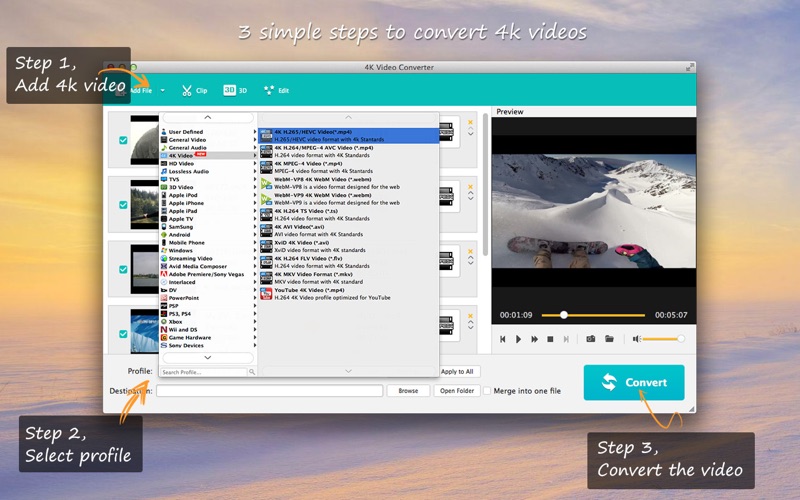Click the Open Folder button
The image size is (800, 500).
(x=456, y=391)
